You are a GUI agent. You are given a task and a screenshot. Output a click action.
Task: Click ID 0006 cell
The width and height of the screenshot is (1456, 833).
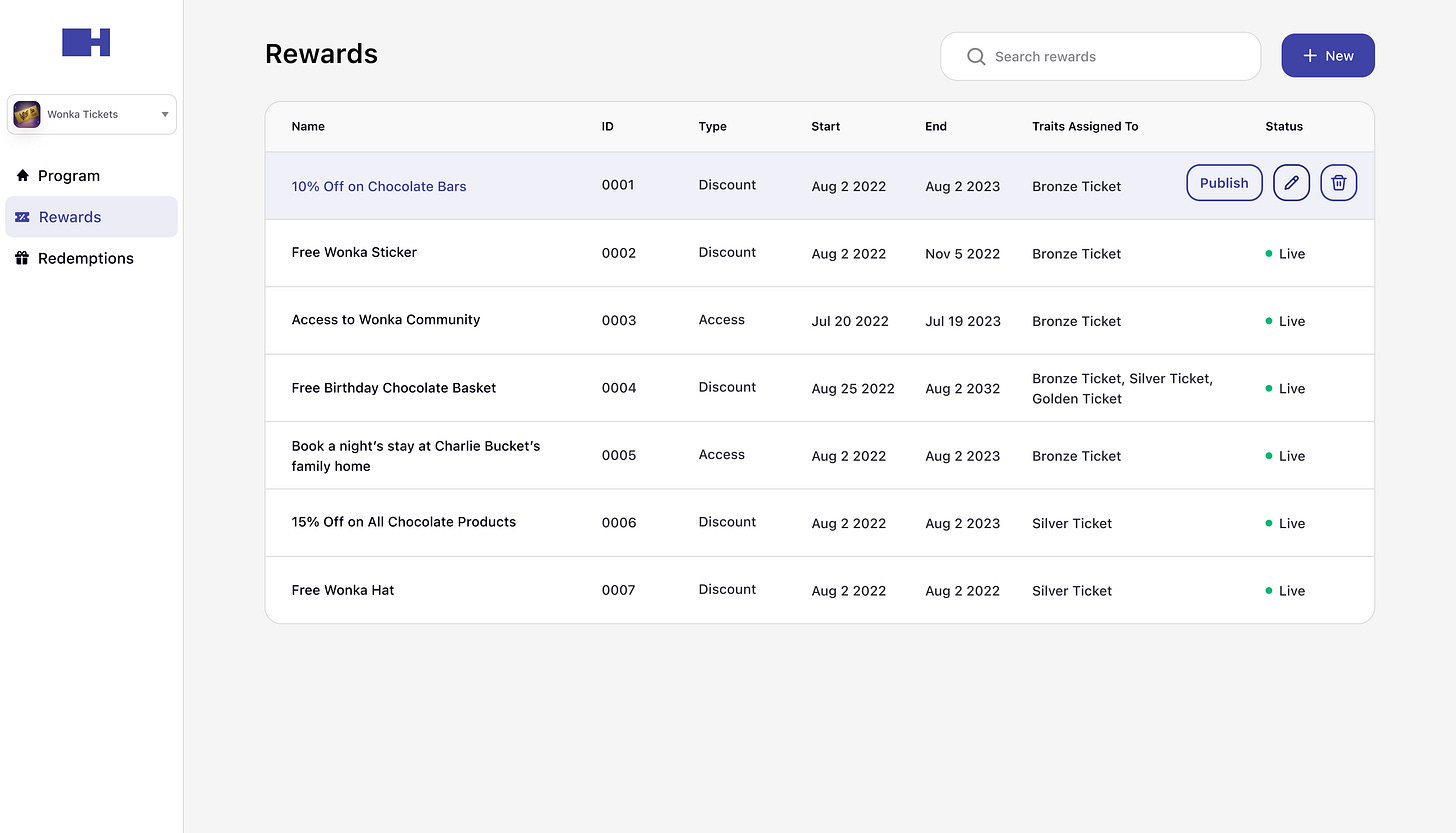click(619, 523)
